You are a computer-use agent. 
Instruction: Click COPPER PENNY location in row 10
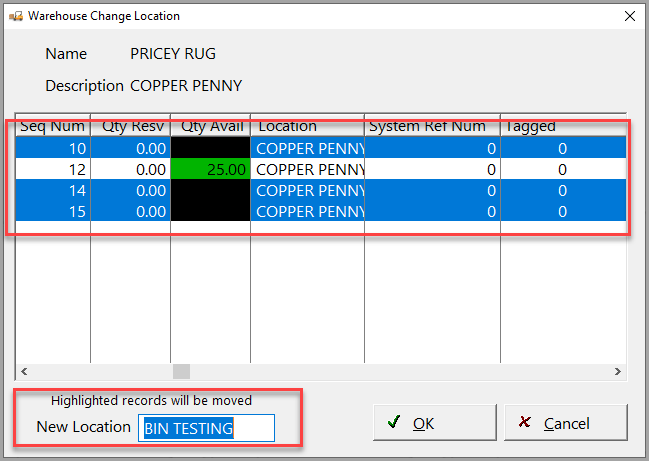[x=308, y=148]
